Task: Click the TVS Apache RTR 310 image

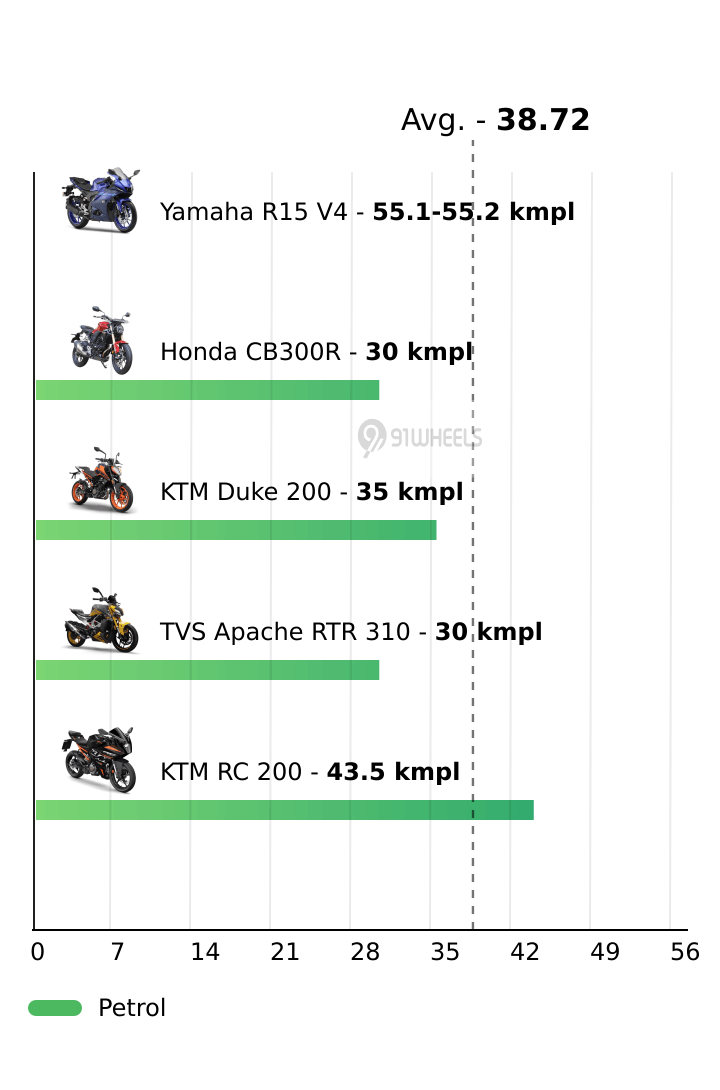Action: (100, 621)
